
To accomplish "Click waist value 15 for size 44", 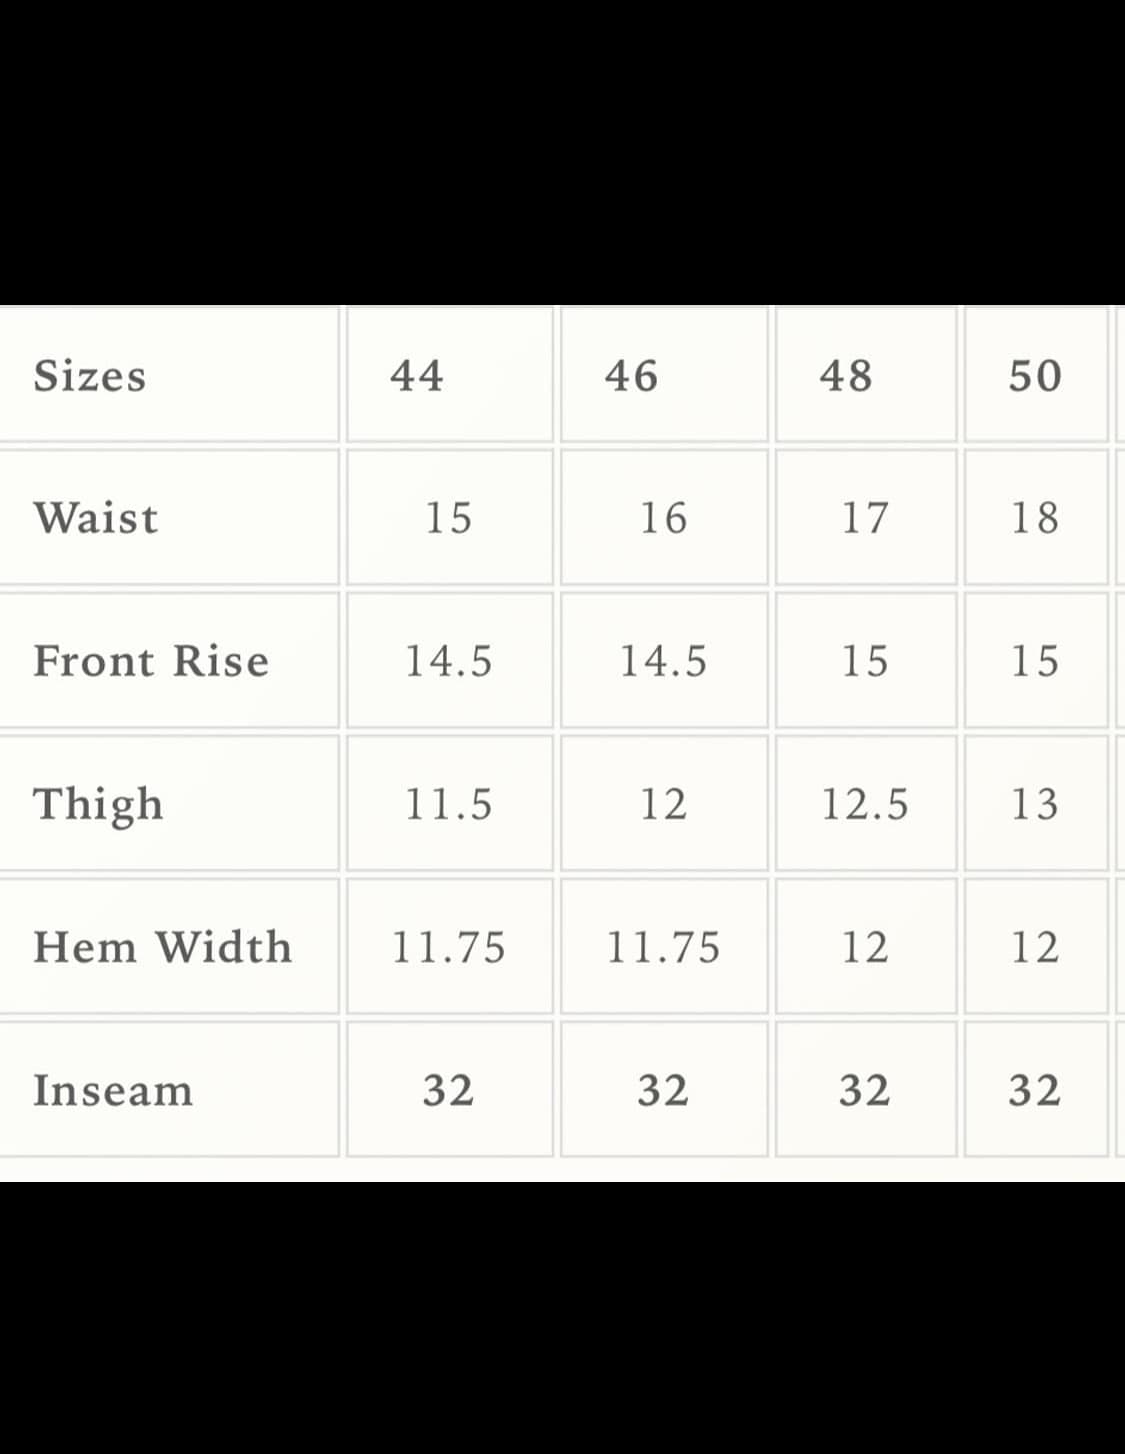I will [449, 518].
